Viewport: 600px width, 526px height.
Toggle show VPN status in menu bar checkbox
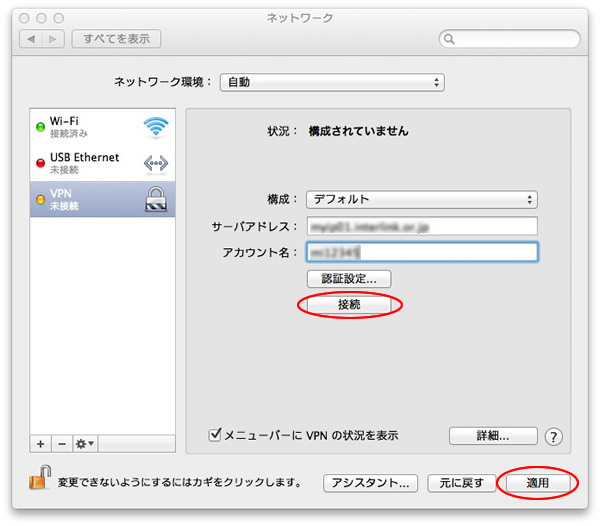(x=214, y=435)
